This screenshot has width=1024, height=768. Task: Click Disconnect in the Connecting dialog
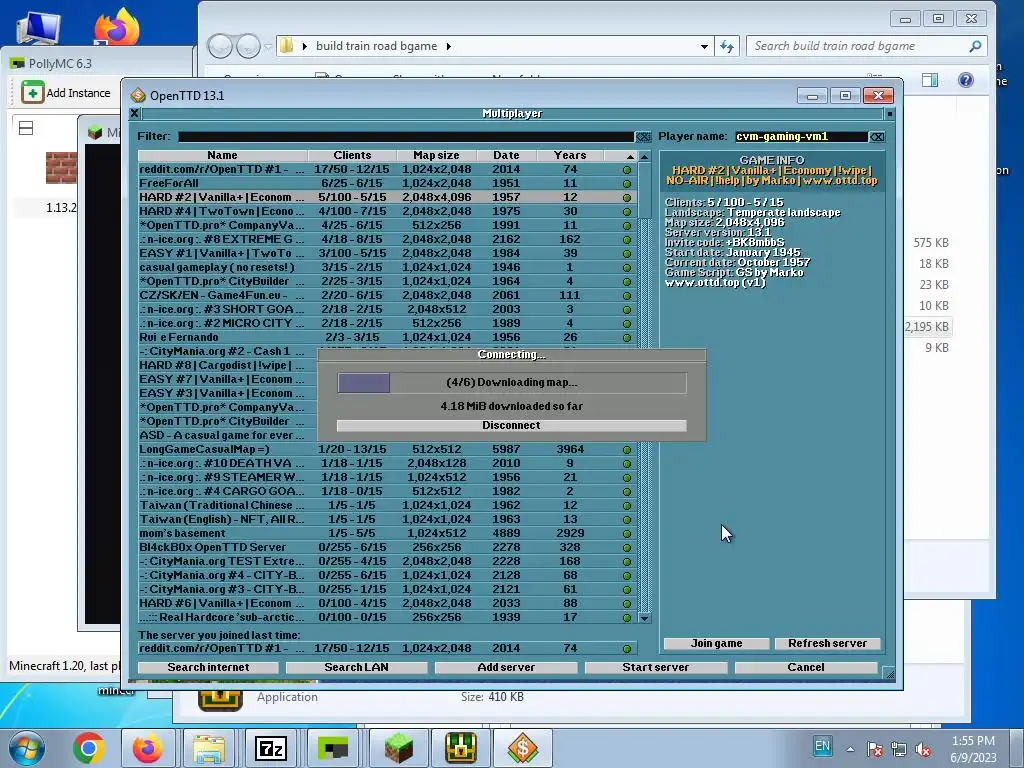[511, 425]
